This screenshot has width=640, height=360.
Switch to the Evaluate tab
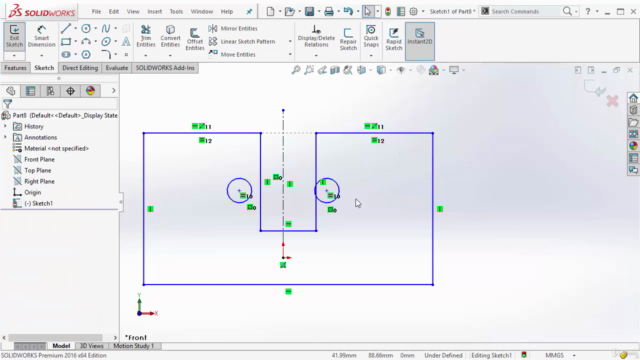click(117, 68)
